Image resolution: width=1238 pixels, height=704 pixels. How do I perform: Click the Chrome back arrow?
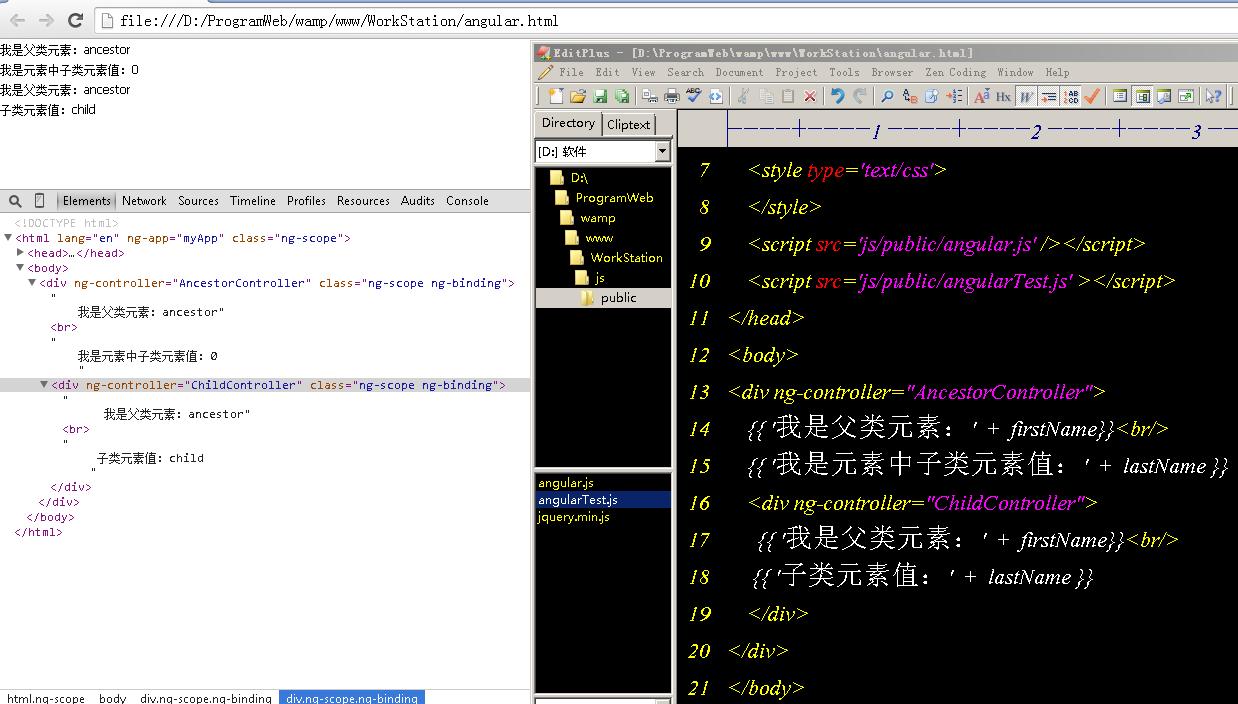coord(17,20)
